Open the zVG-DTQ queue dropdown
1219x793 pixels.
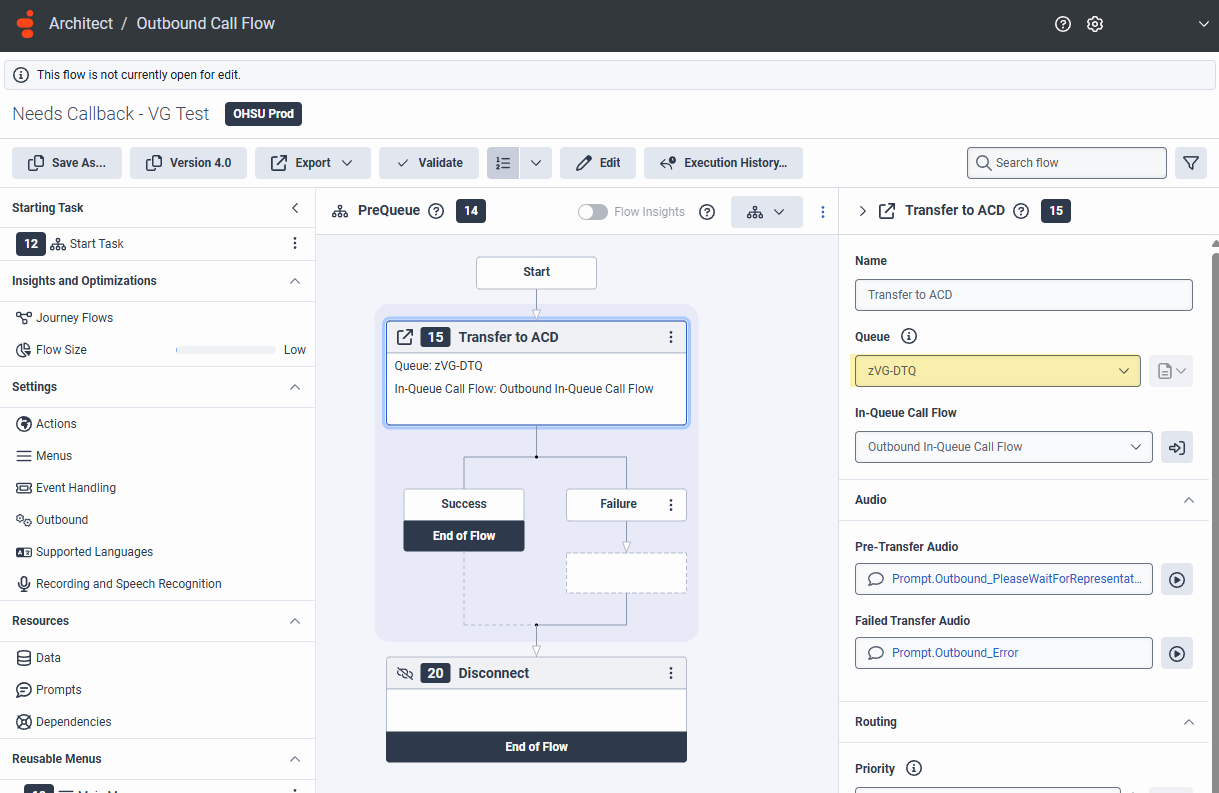tap(996, 371)
